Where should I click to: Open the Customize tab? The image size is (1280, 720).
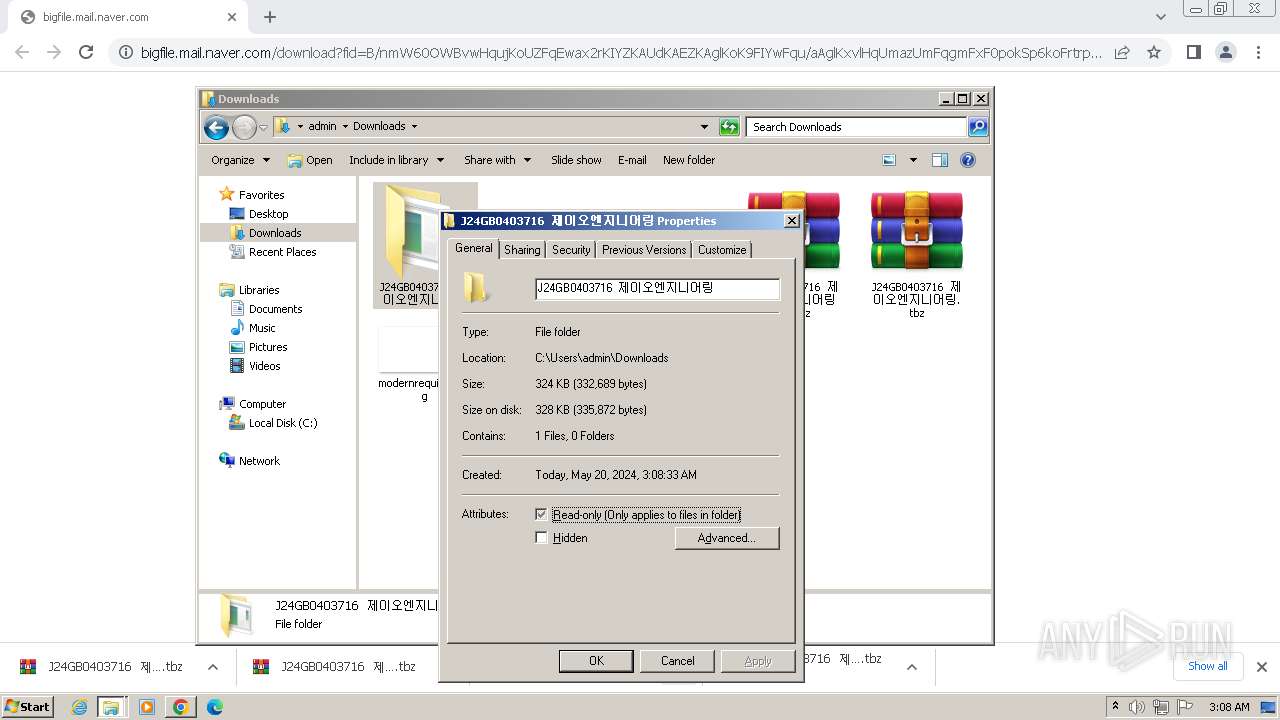tap(722, 250)
